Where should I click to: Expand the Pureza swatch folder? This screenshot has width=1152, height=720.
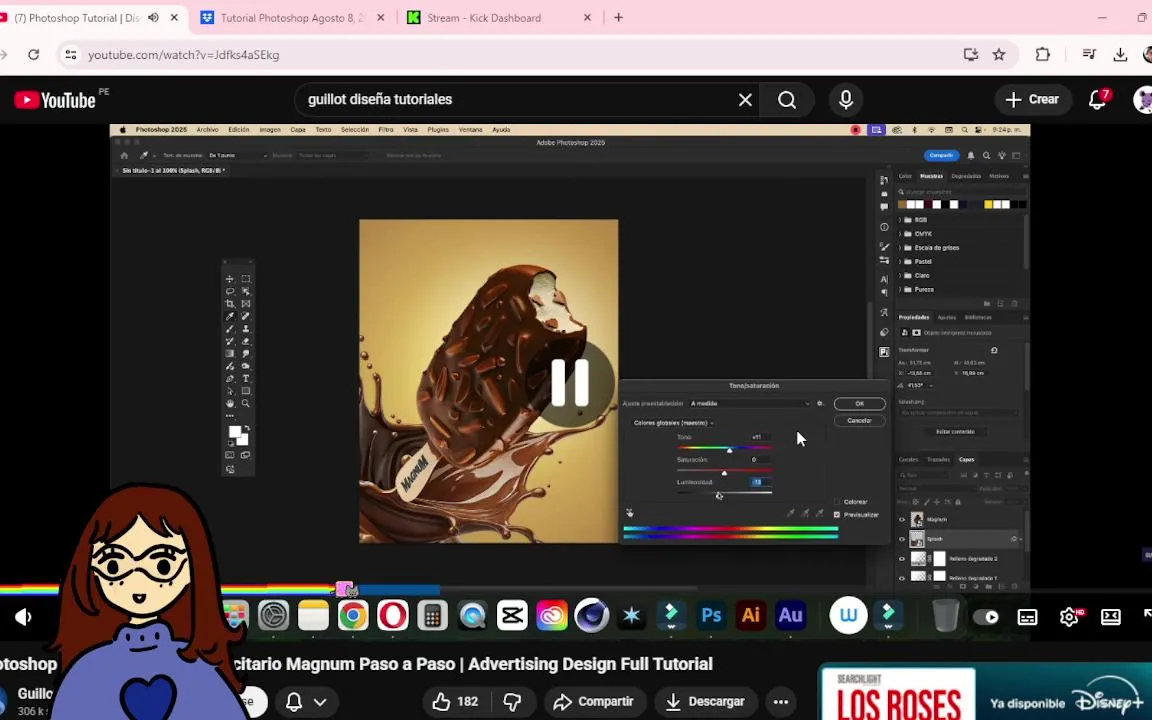tap(900, 289)
